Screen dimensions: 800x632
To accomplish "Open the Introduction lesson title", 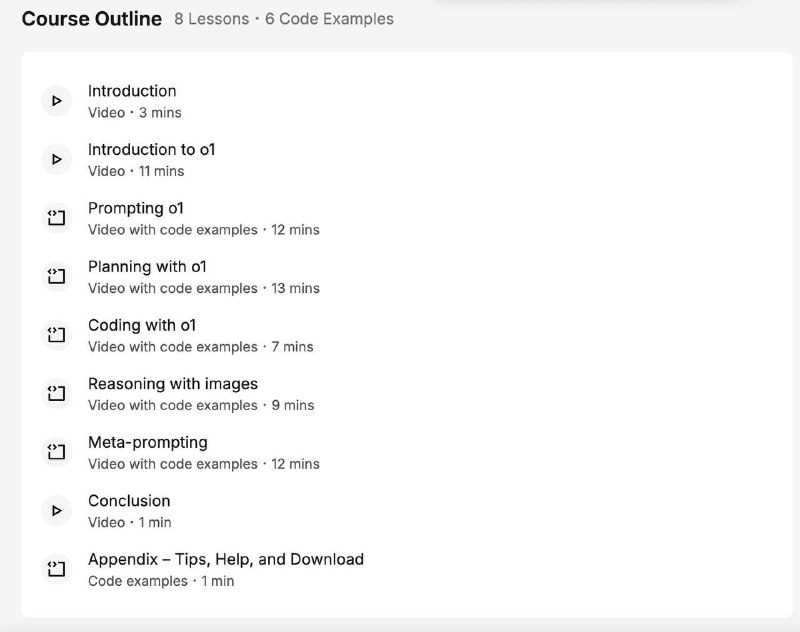I will (x=132, y=91).
